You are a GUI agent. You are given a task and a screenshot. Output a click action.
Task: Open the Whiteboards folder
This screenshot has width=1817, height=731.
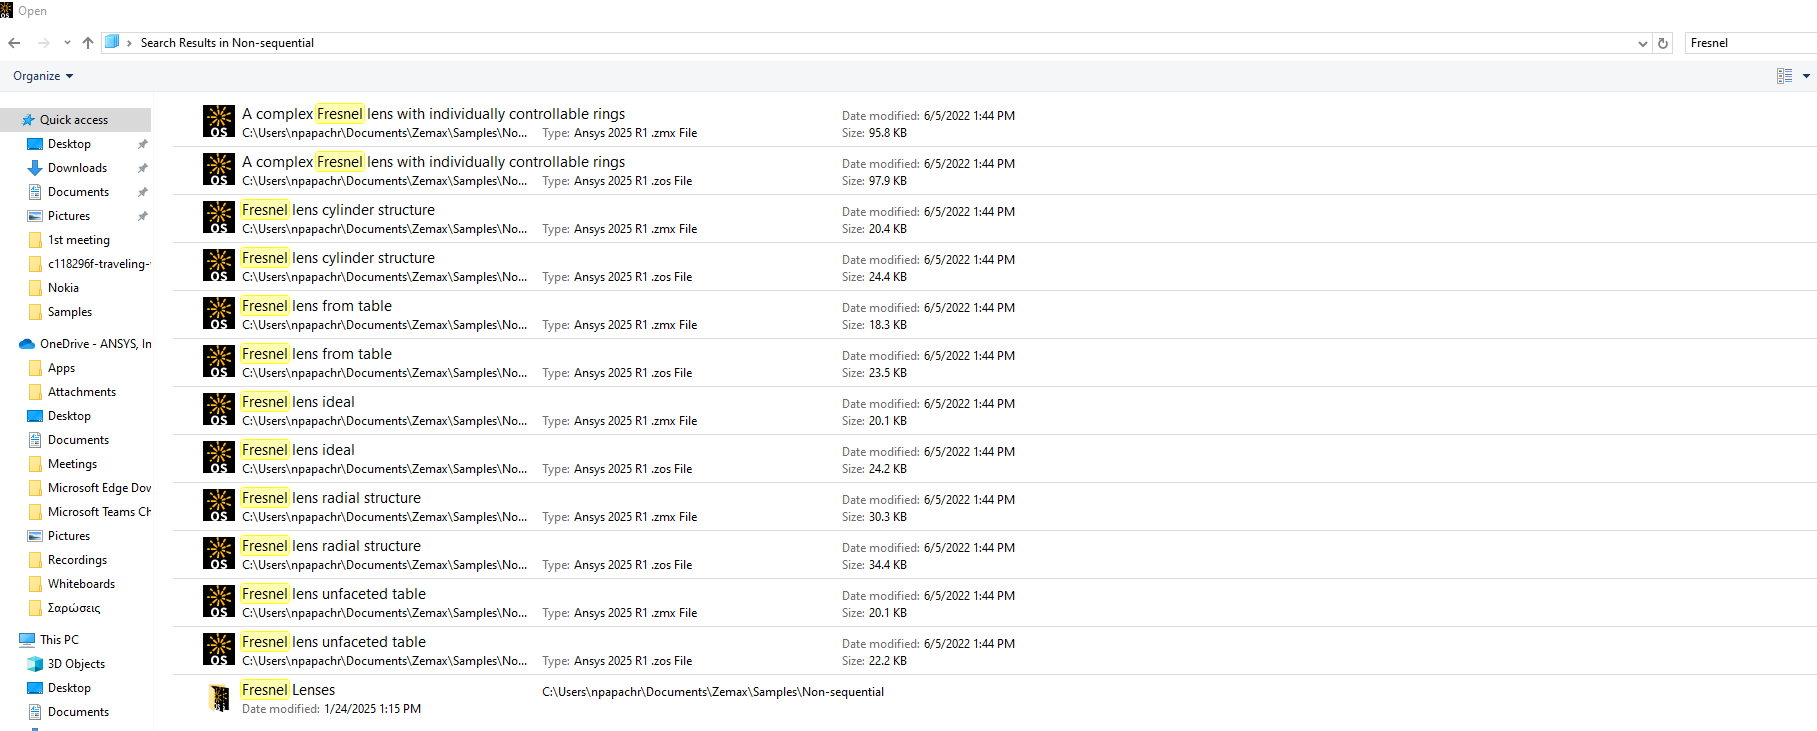(x=81, y=584)
